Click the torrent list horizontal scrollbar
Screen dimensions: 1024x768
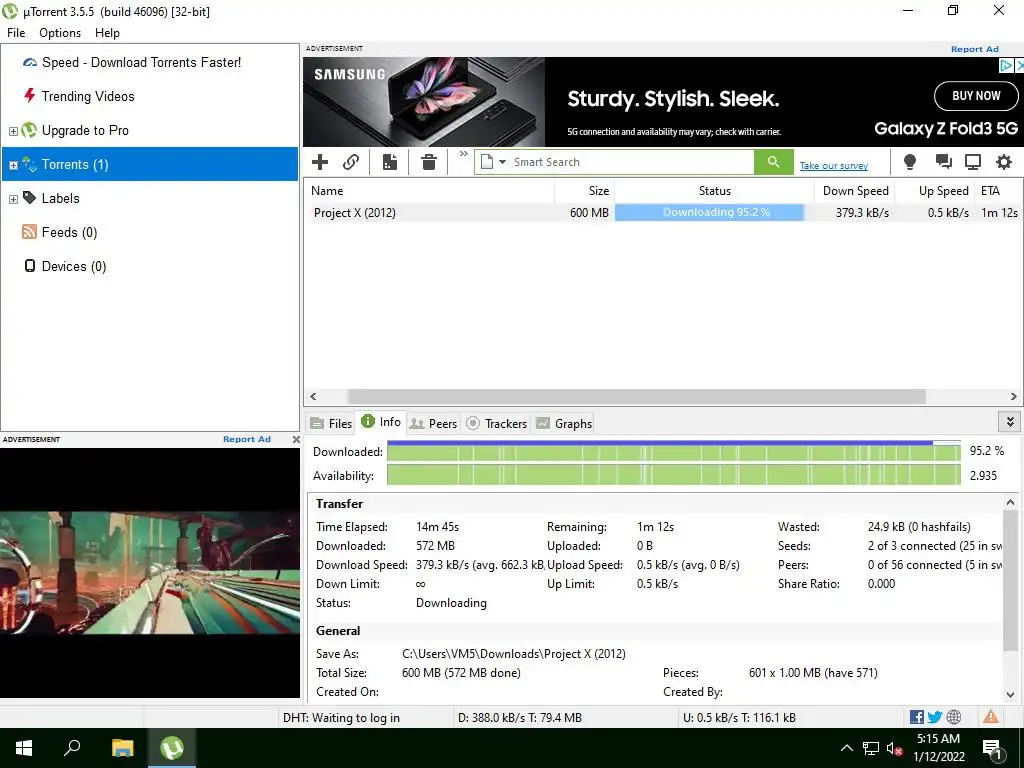pyautogui.click(x=637, y=396)
